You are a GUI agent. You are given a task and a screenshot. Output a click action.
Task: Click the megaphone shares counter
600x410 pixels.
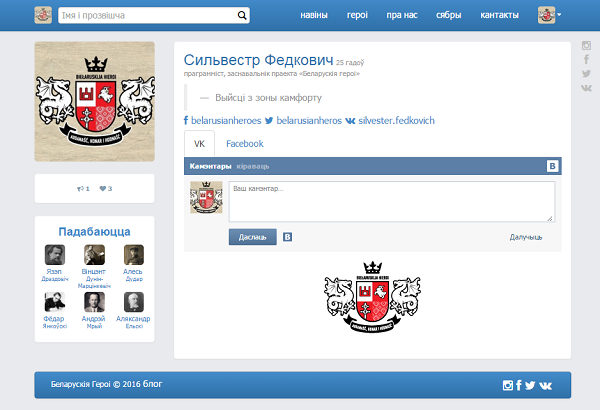click(83, 188)
